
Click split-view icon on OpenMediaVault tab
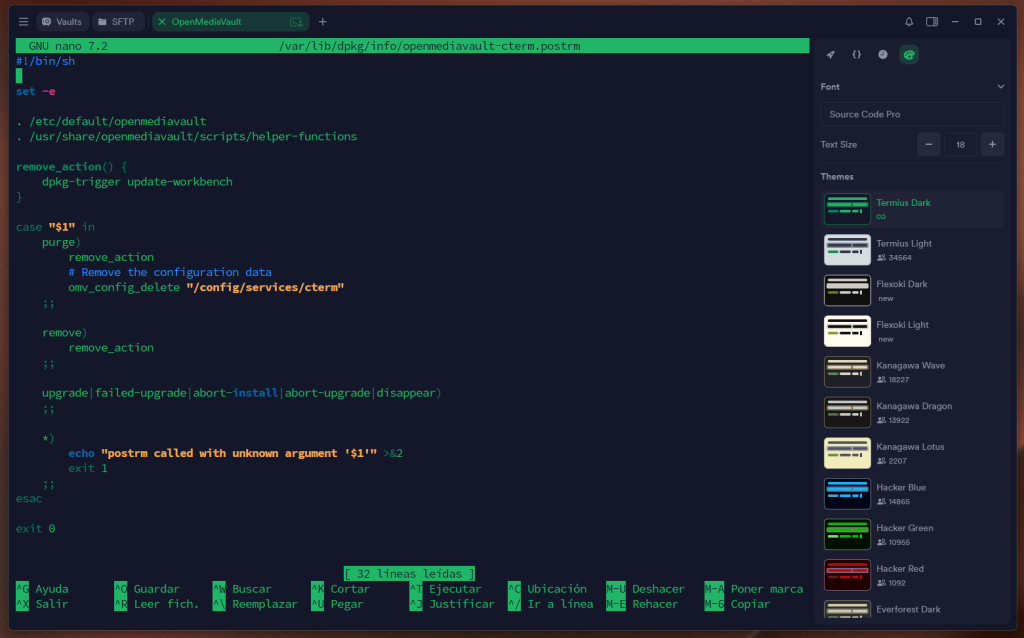pyautogui.click(x=296, y=21)
